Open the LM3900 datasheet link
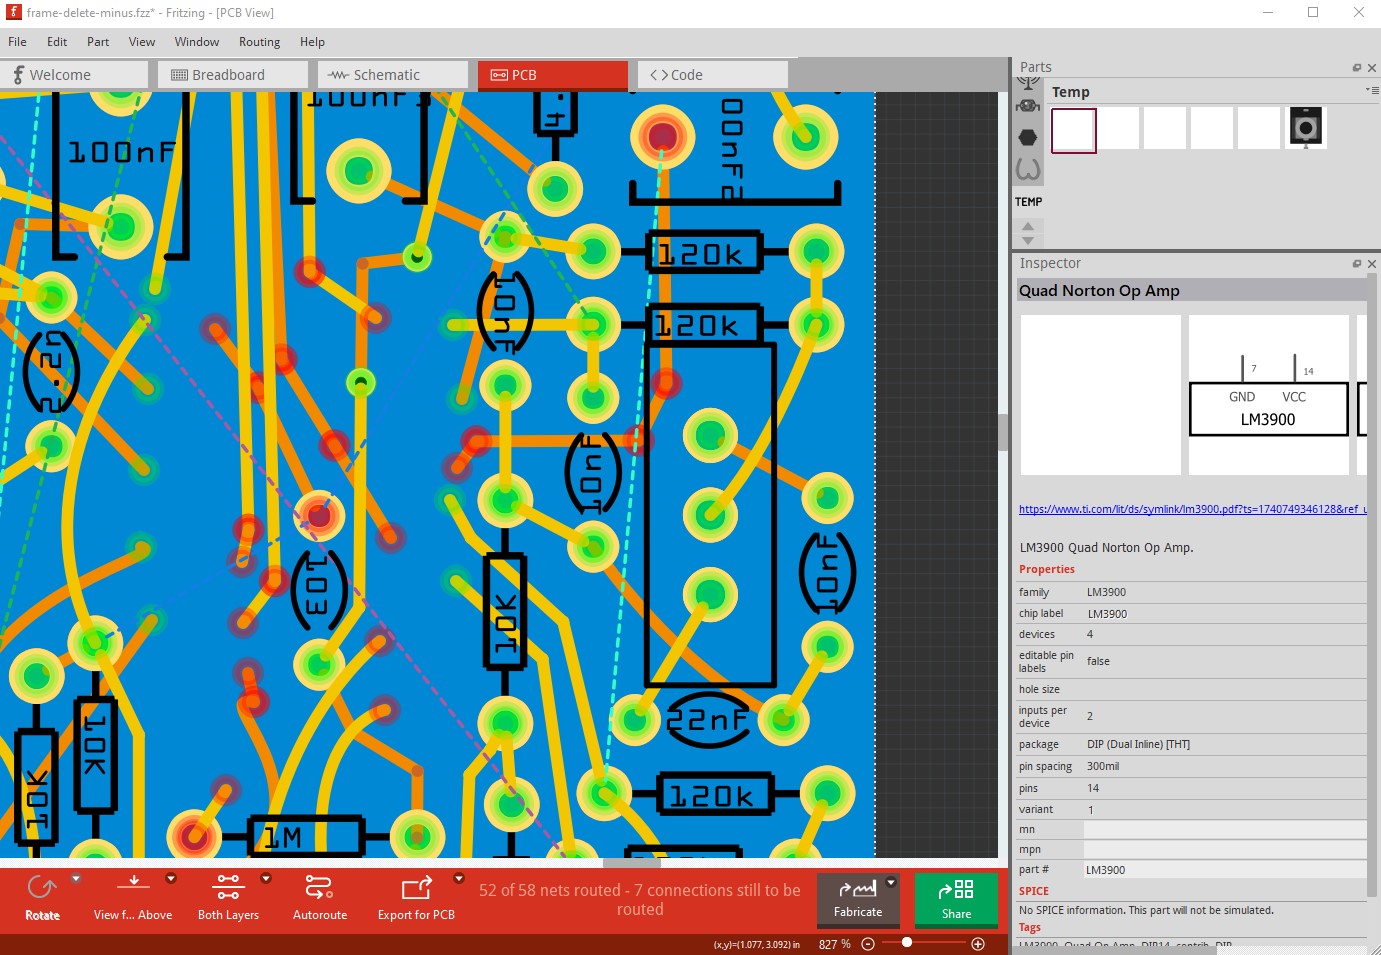1381x955 pixels. [x=1192, y=509]
